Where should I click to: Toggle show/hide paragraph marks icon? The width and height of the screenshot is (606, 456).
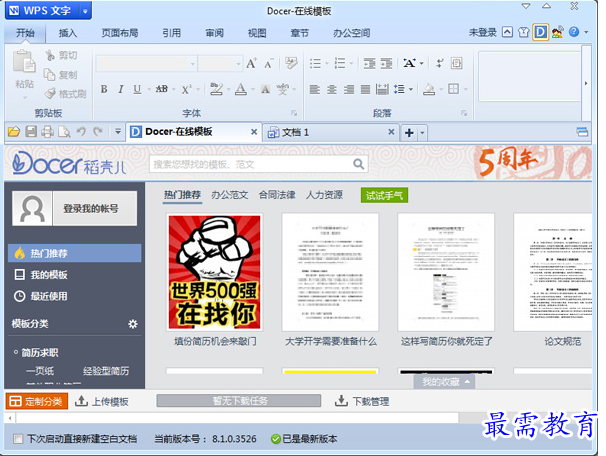tap(439, 63)
